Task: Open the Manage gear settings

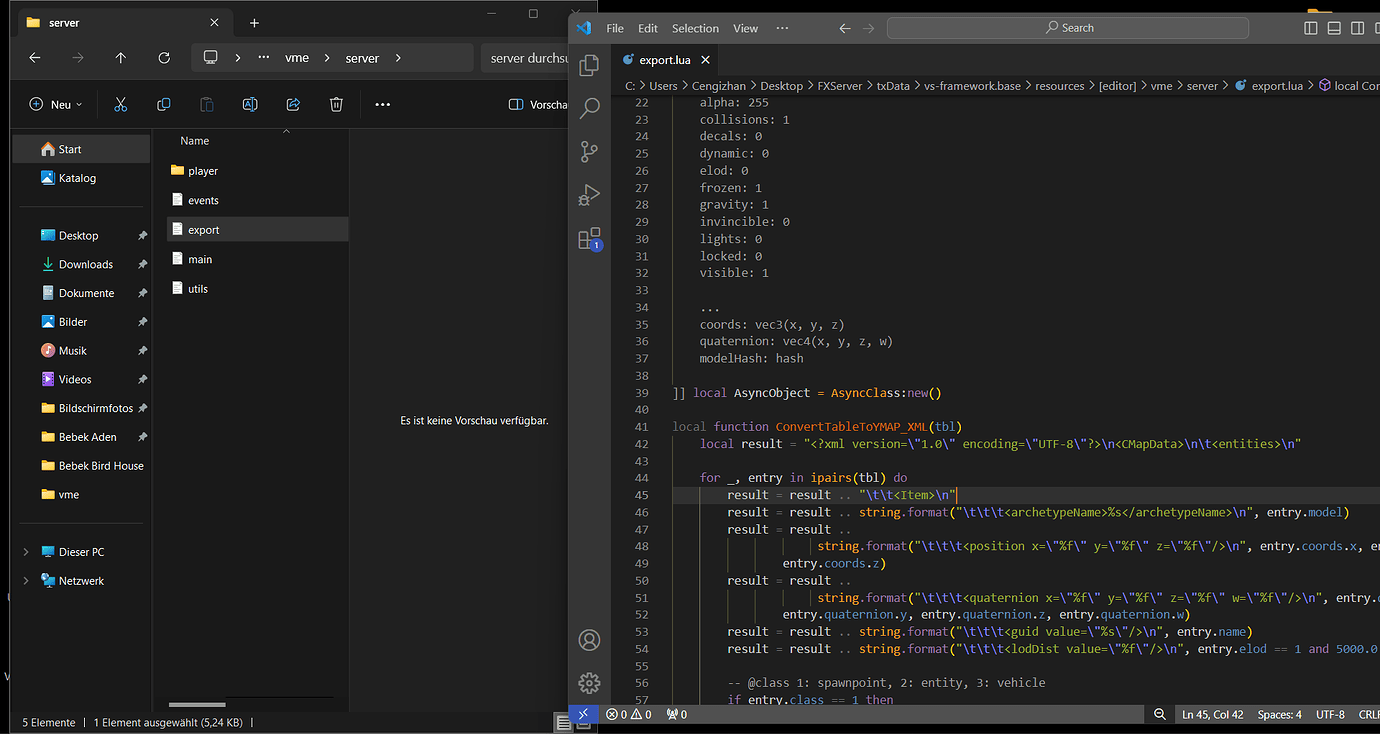Action: tap(589, 683)
